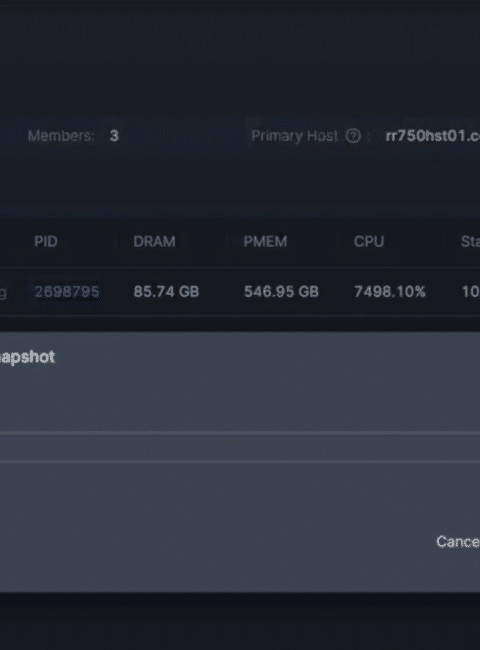
Task: Click the primary host name rr750hst01
Action: (x=433, y=136)
